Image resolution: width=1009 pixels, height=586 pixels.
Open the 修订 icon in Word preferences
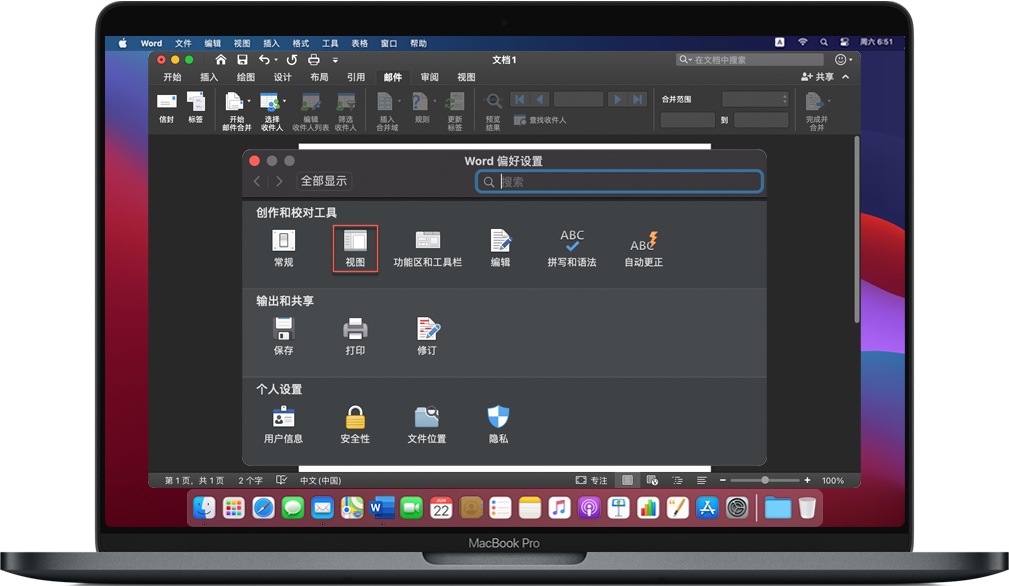point(426,335)
